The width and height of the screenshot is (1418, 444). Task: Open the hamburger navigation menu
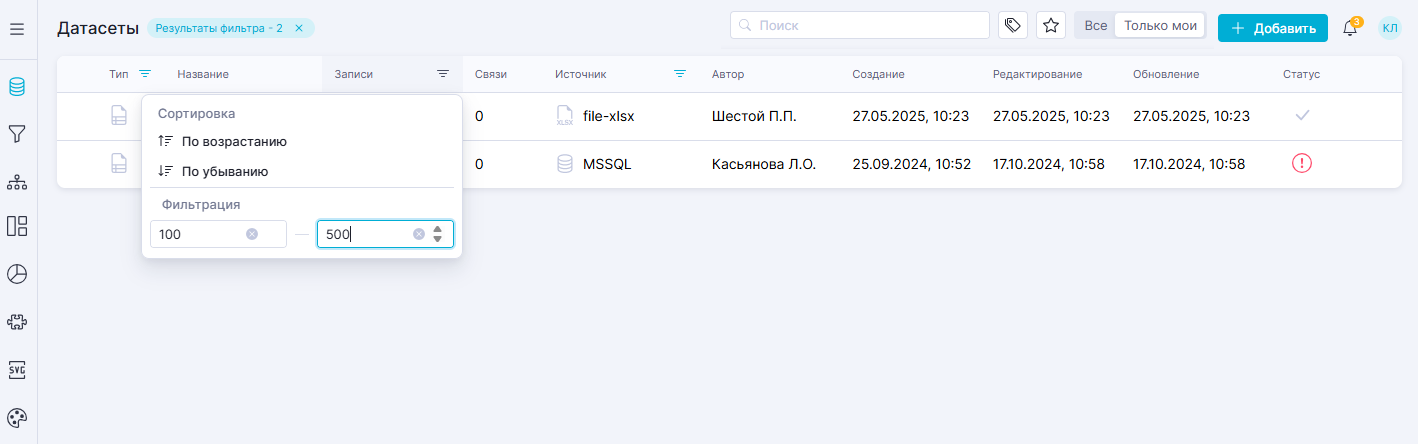(x=17, y=29)
